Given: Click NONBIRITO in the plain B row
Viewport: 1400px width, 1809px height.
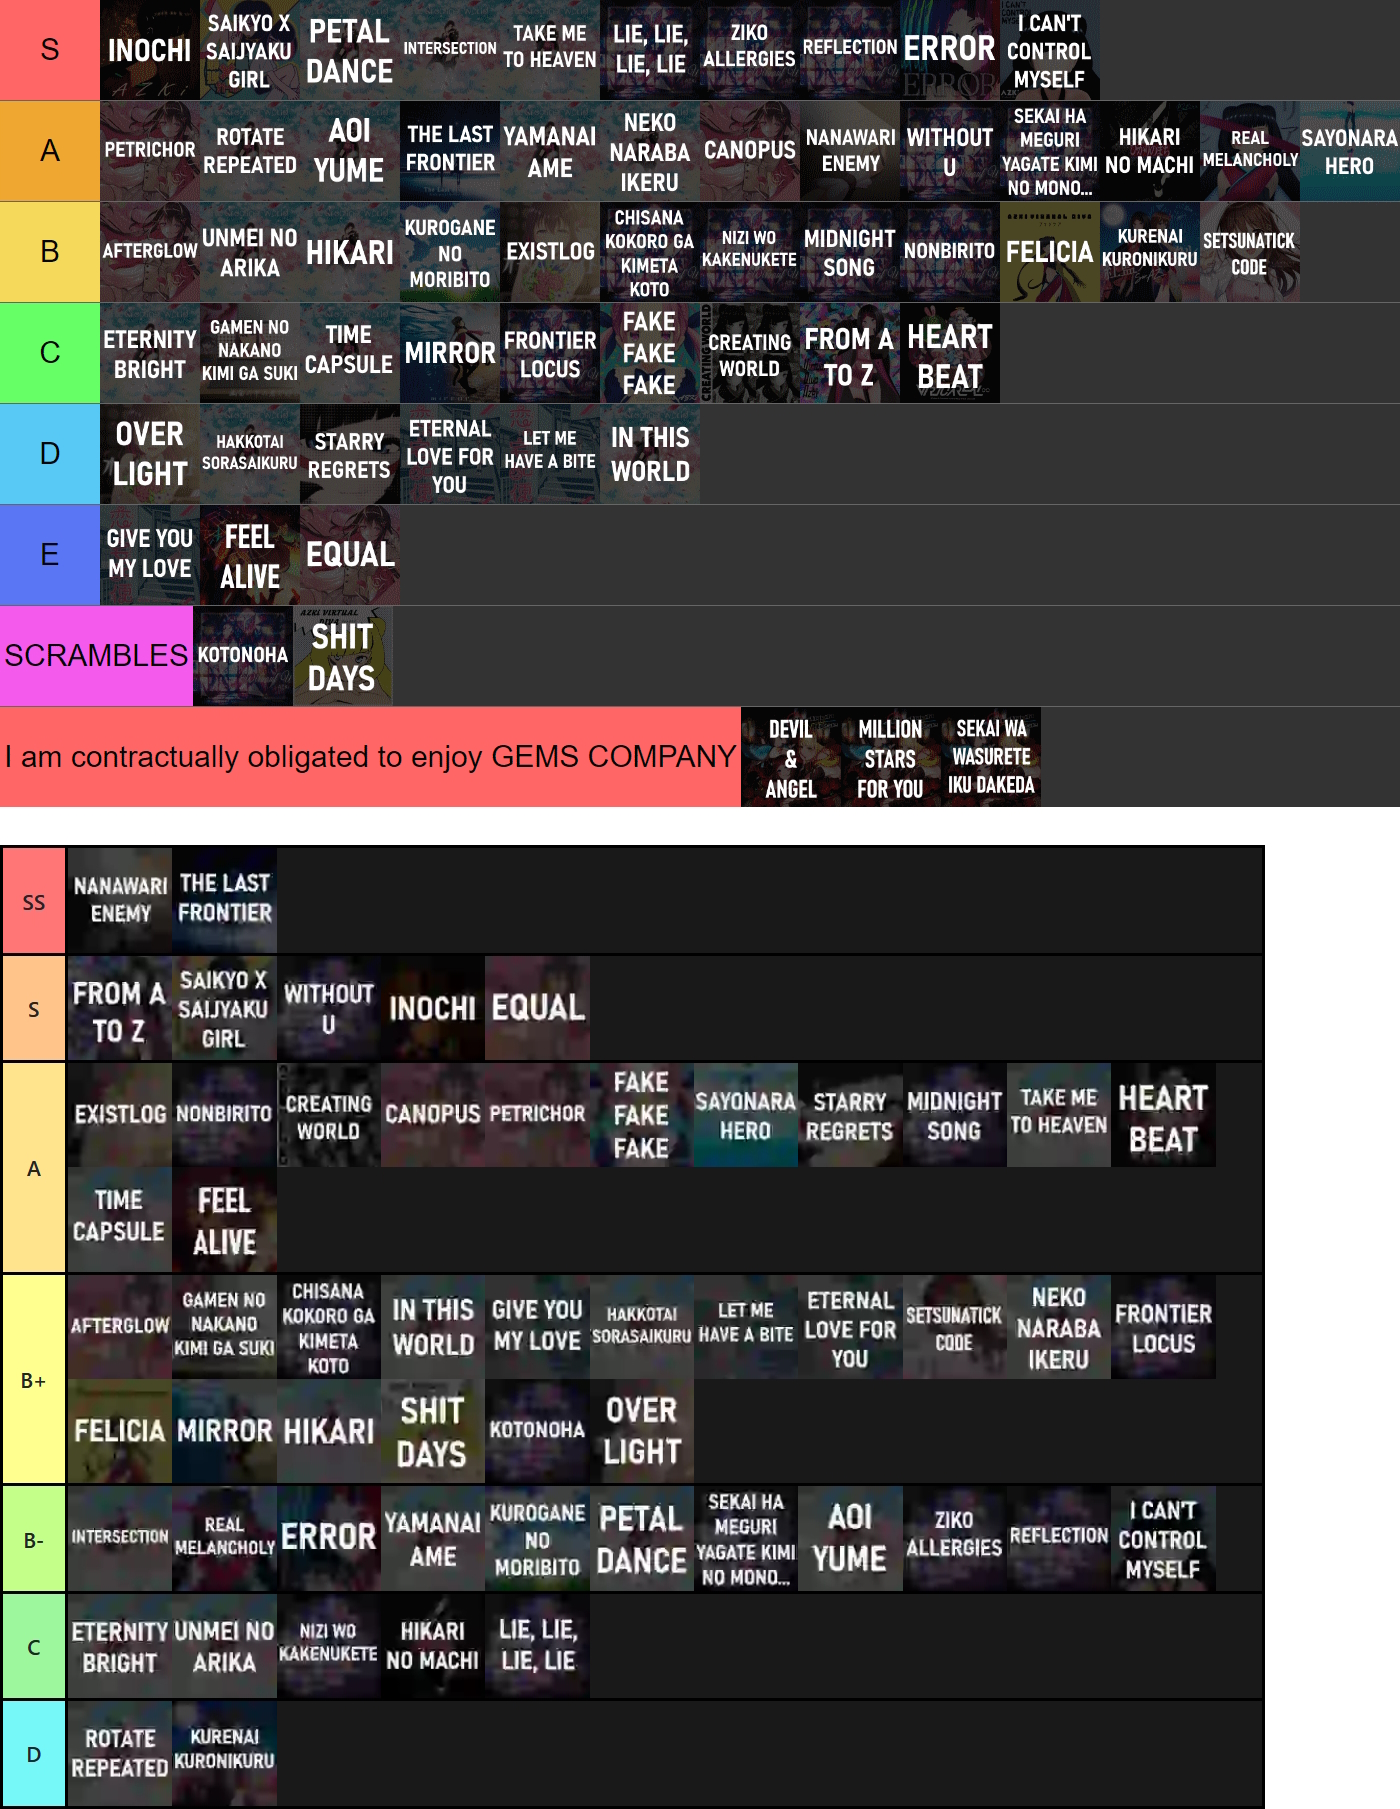Looking at the screenshot, I should point(950,252).
